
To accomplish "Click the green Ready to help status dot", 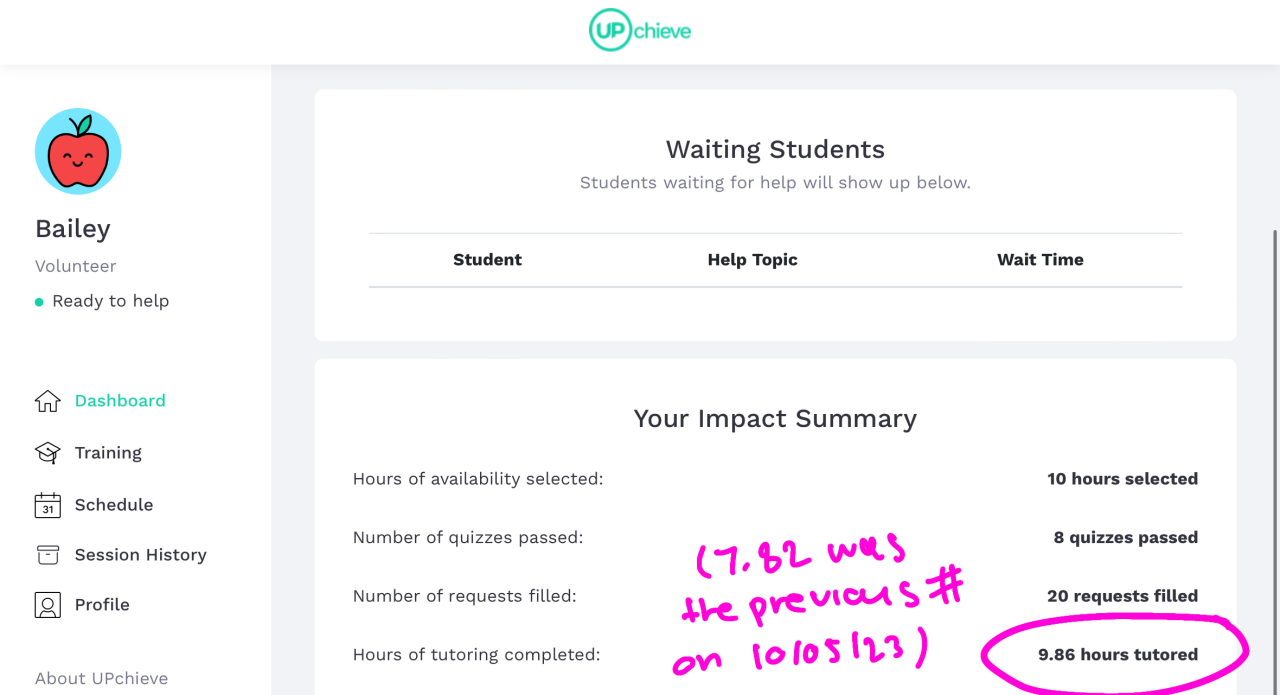I will [39, 302].
